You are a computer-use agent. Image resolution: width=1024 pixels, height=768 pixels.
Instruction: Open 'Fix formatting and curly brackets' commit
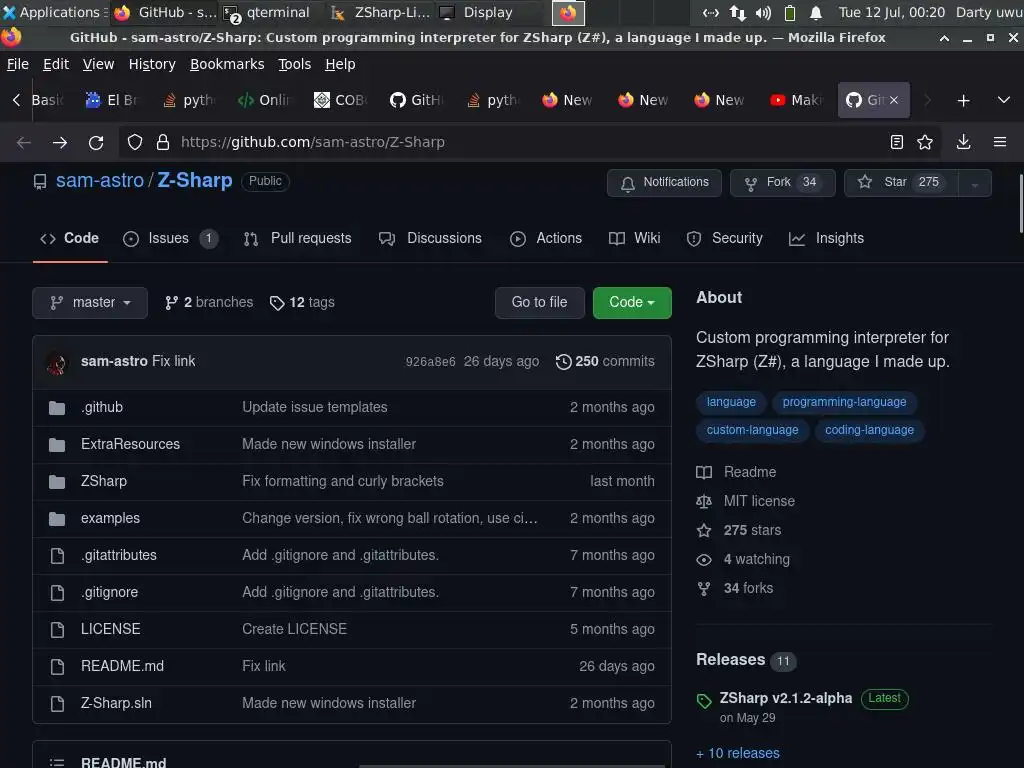[x=343, y=481]
